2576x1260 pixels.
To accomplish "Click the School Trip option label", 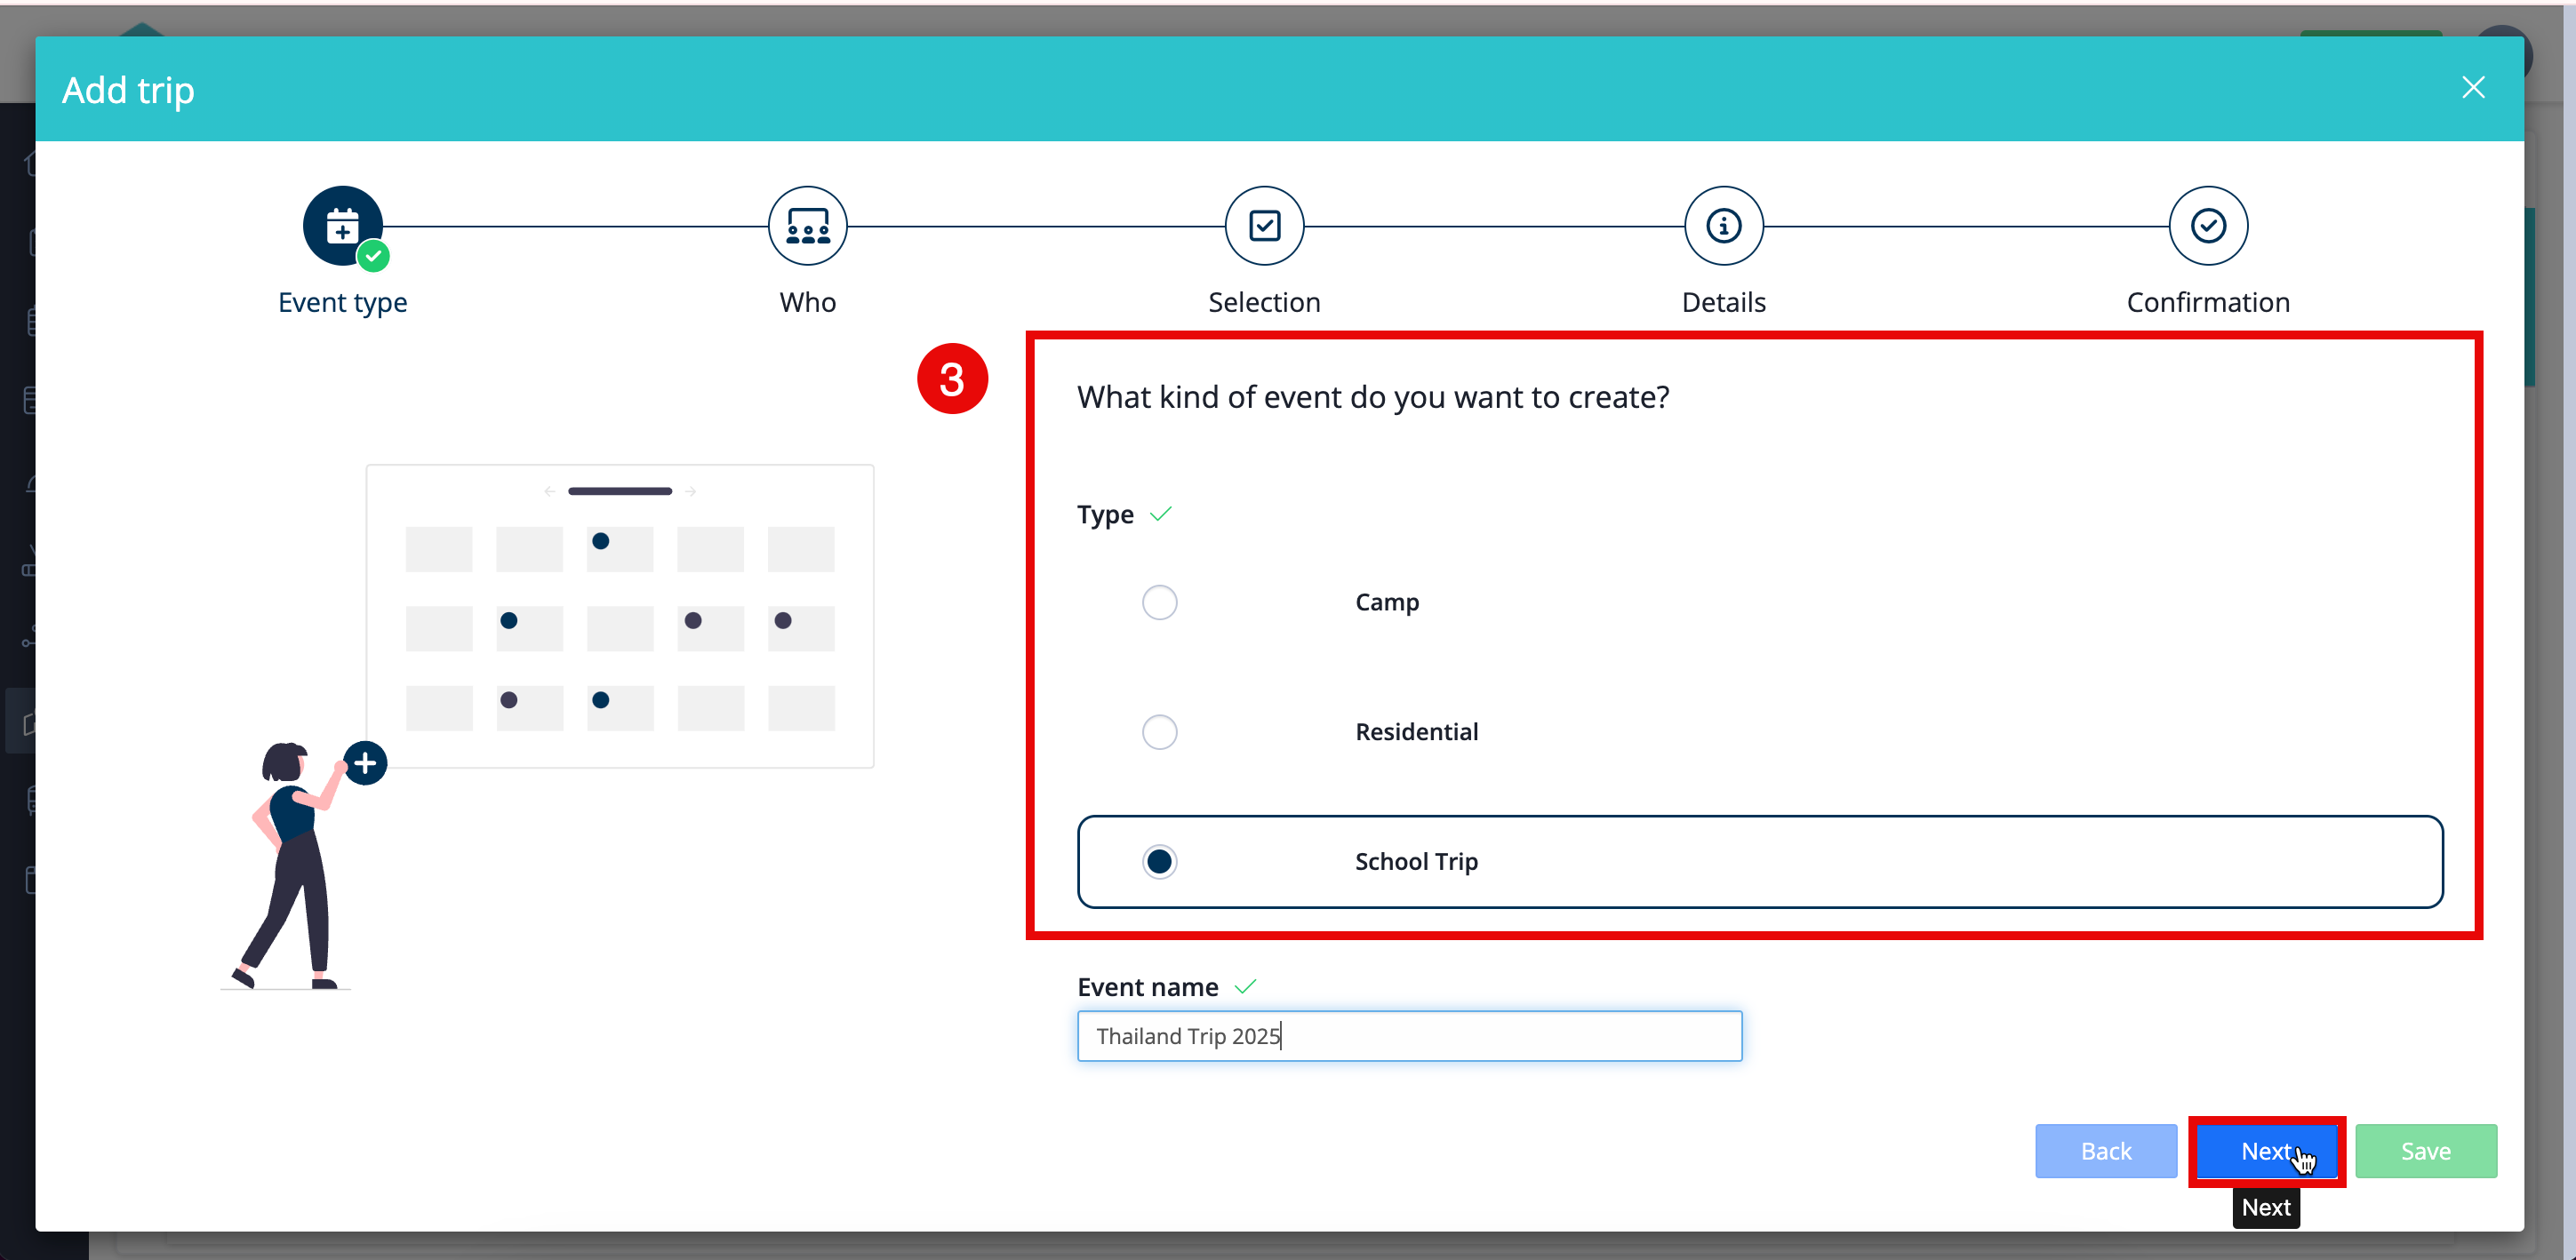I will point(1416,861).
